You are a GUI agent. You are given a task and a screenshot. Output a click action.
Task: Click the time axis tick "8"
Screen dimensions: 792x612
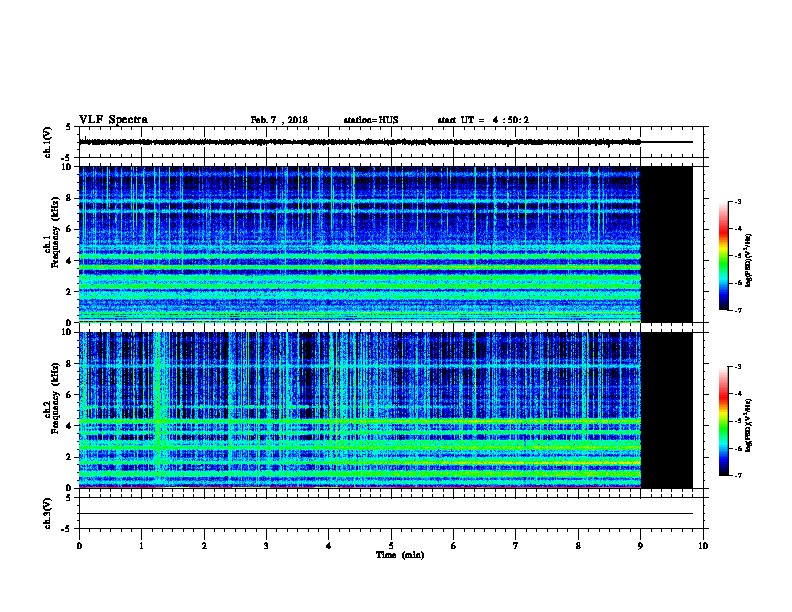(x=578, y=546)
